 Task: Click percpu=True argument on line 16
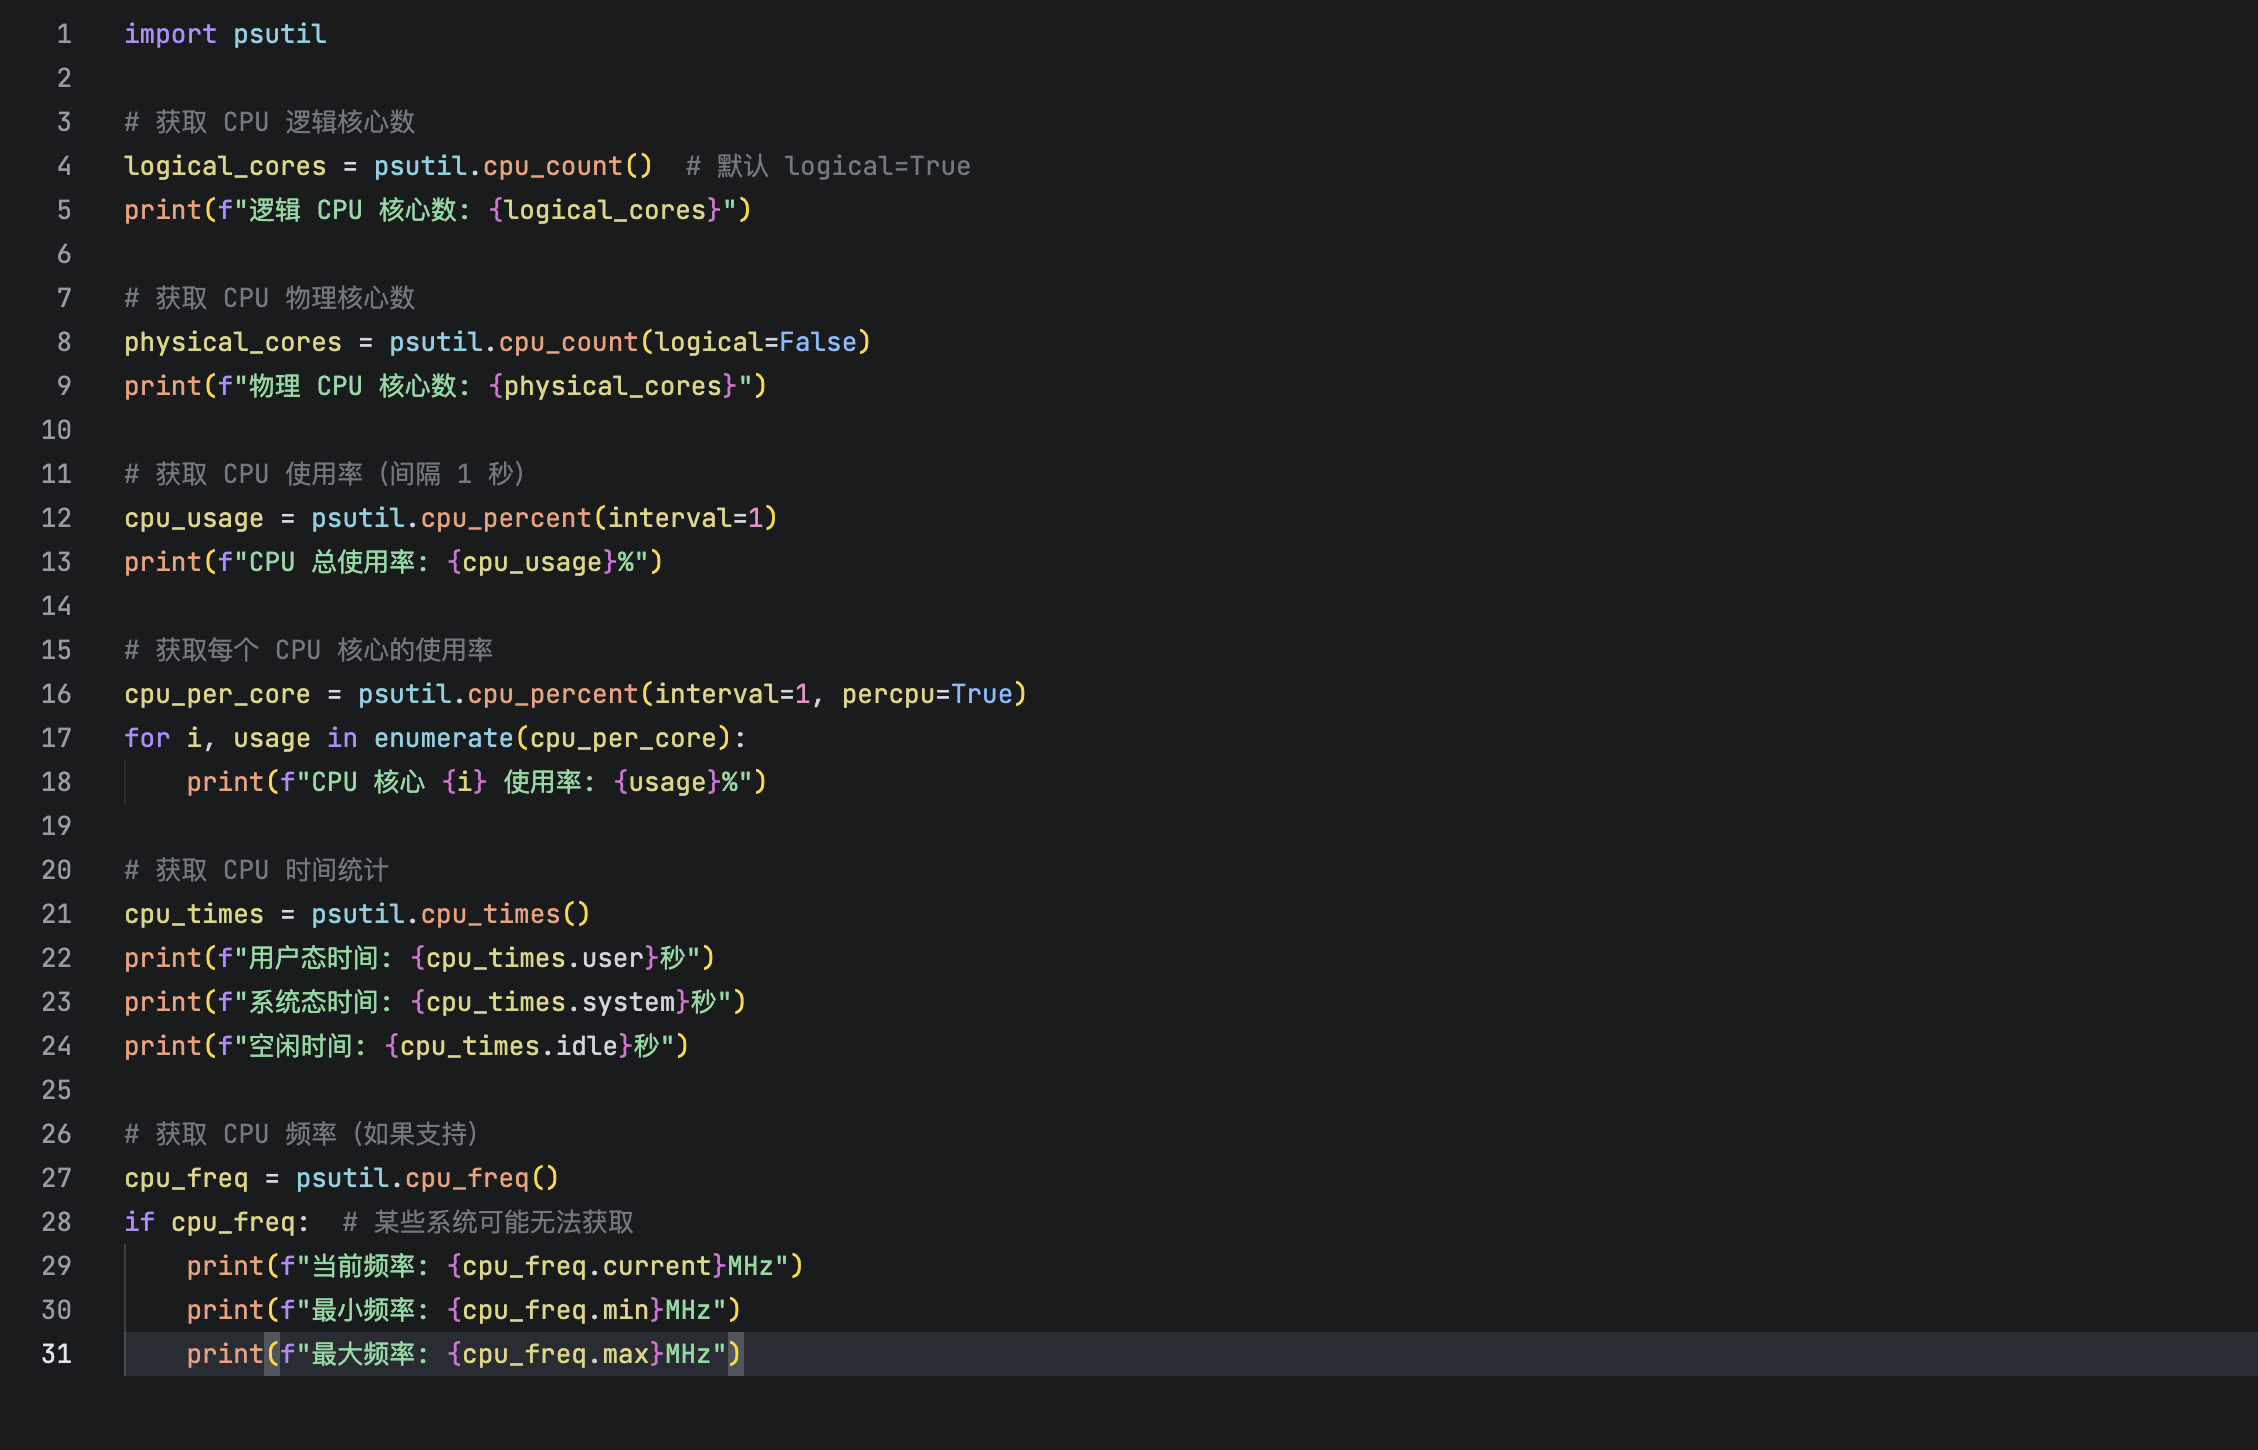927,694
